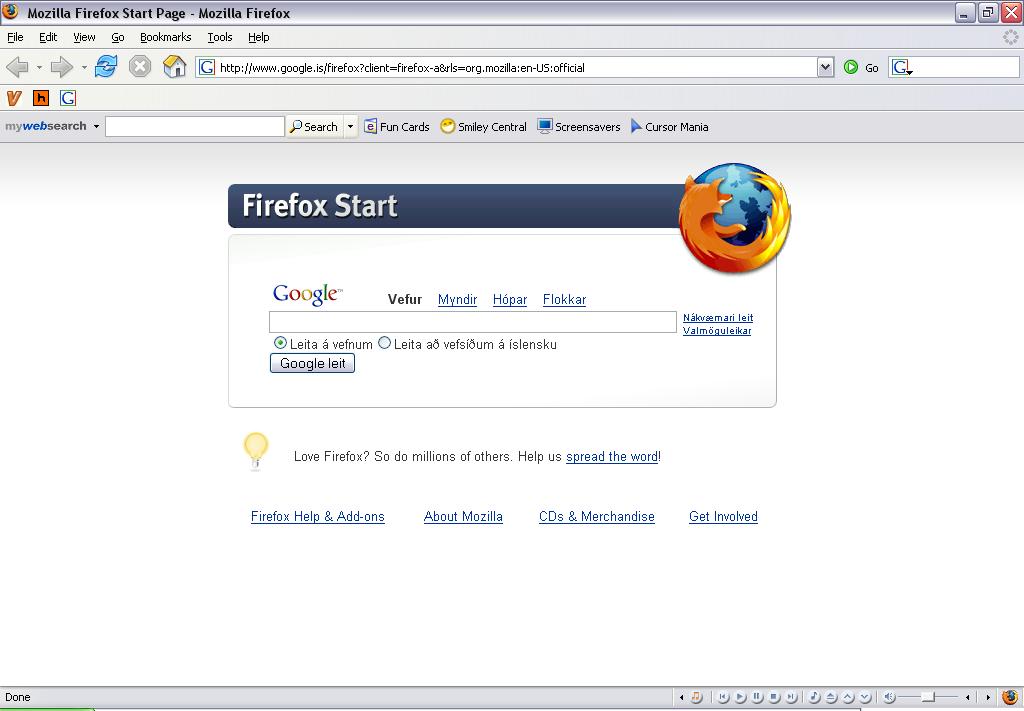The width and height of the screenshot is (1024, 711).
Task: Play track in status bar player
Action: 741,697
